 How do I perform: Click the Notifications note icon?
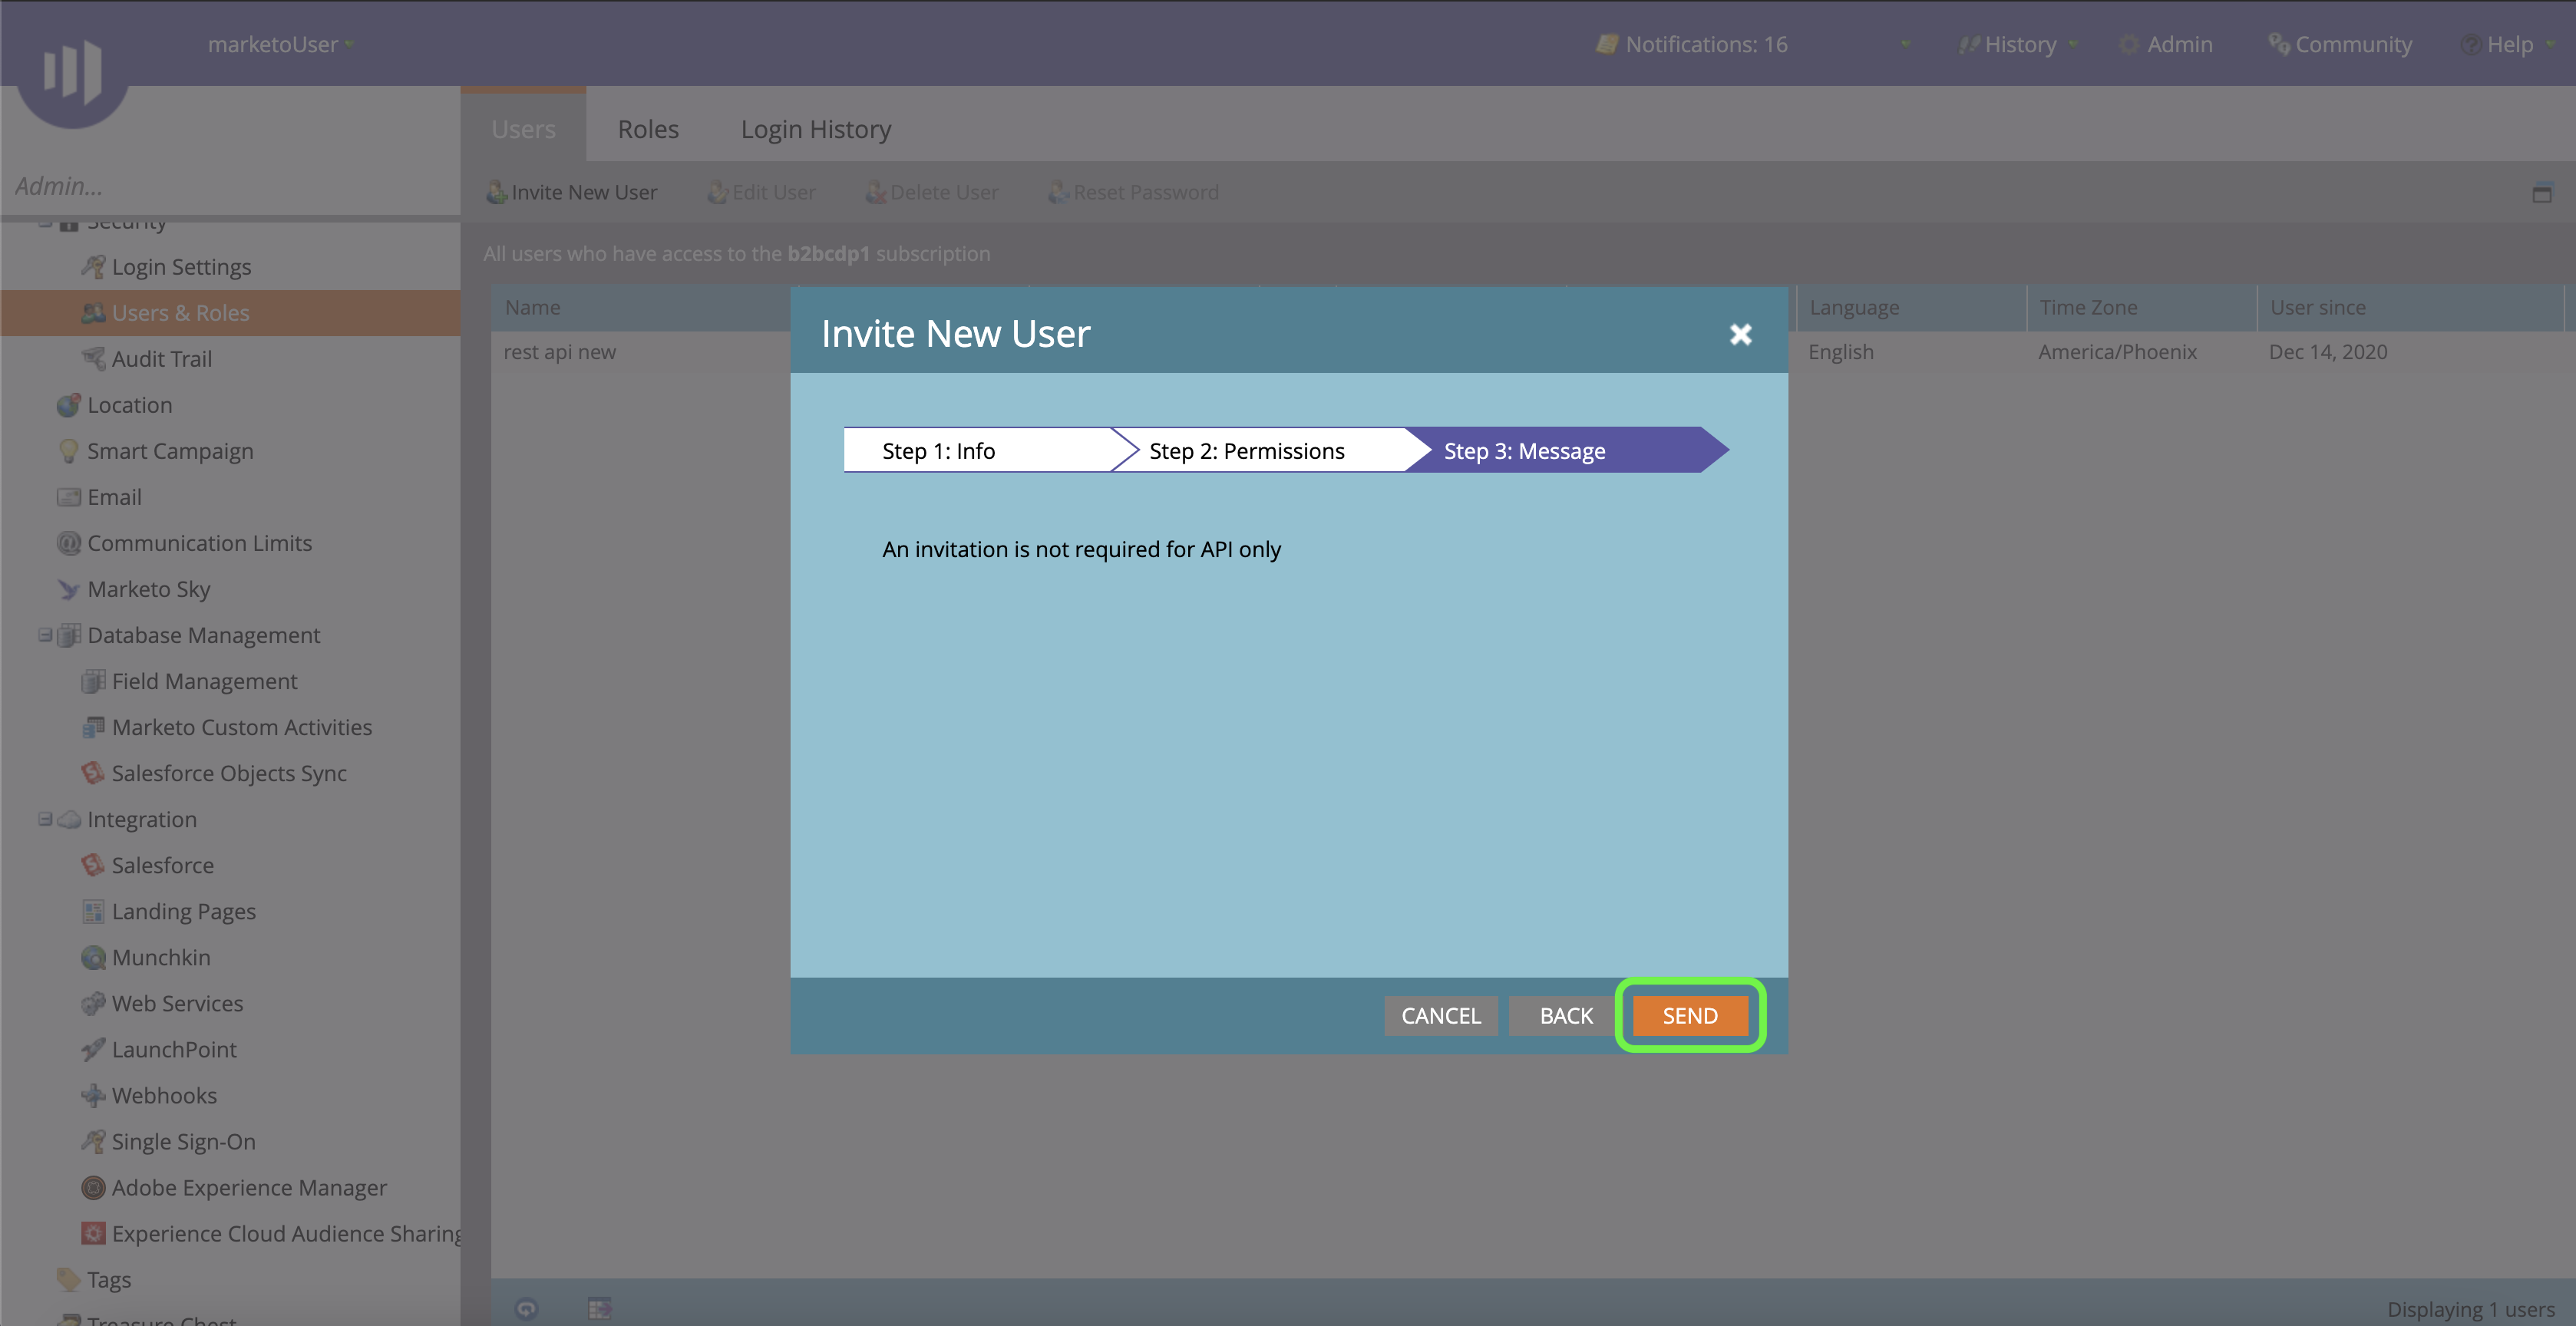point(1606,45)
